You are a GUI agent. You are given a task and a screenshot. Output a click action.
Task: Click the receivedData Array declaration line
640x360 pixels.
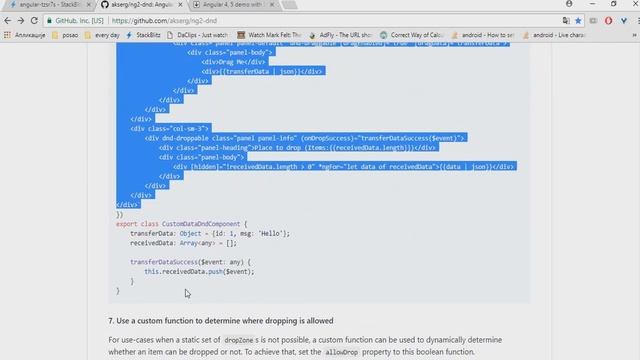[x=183, y=243]
